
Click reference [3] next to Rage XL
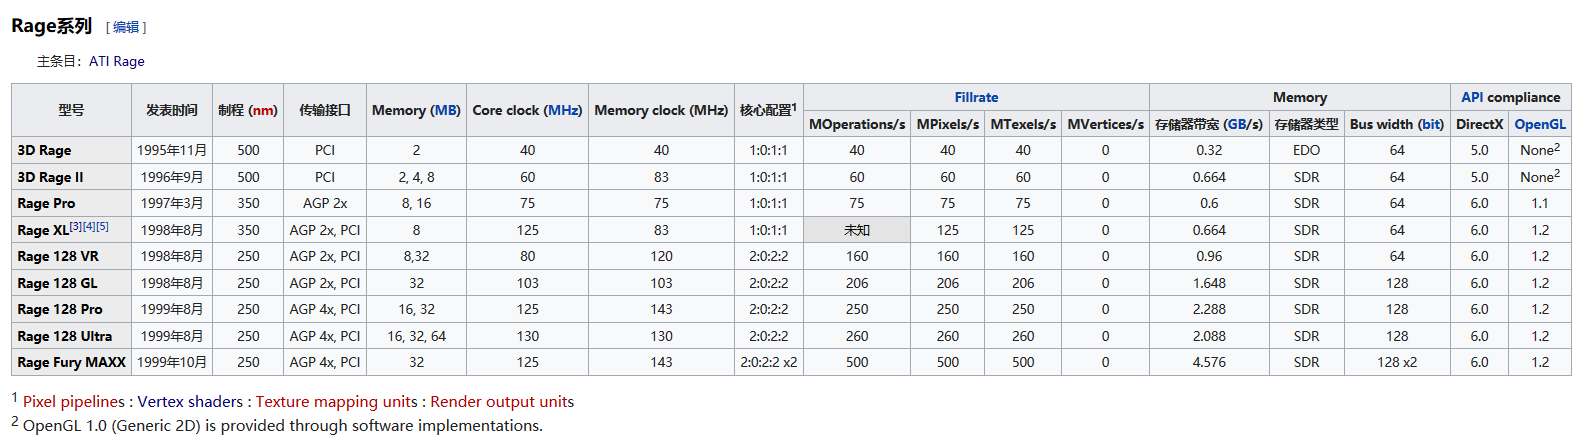[x=76, y=227]
